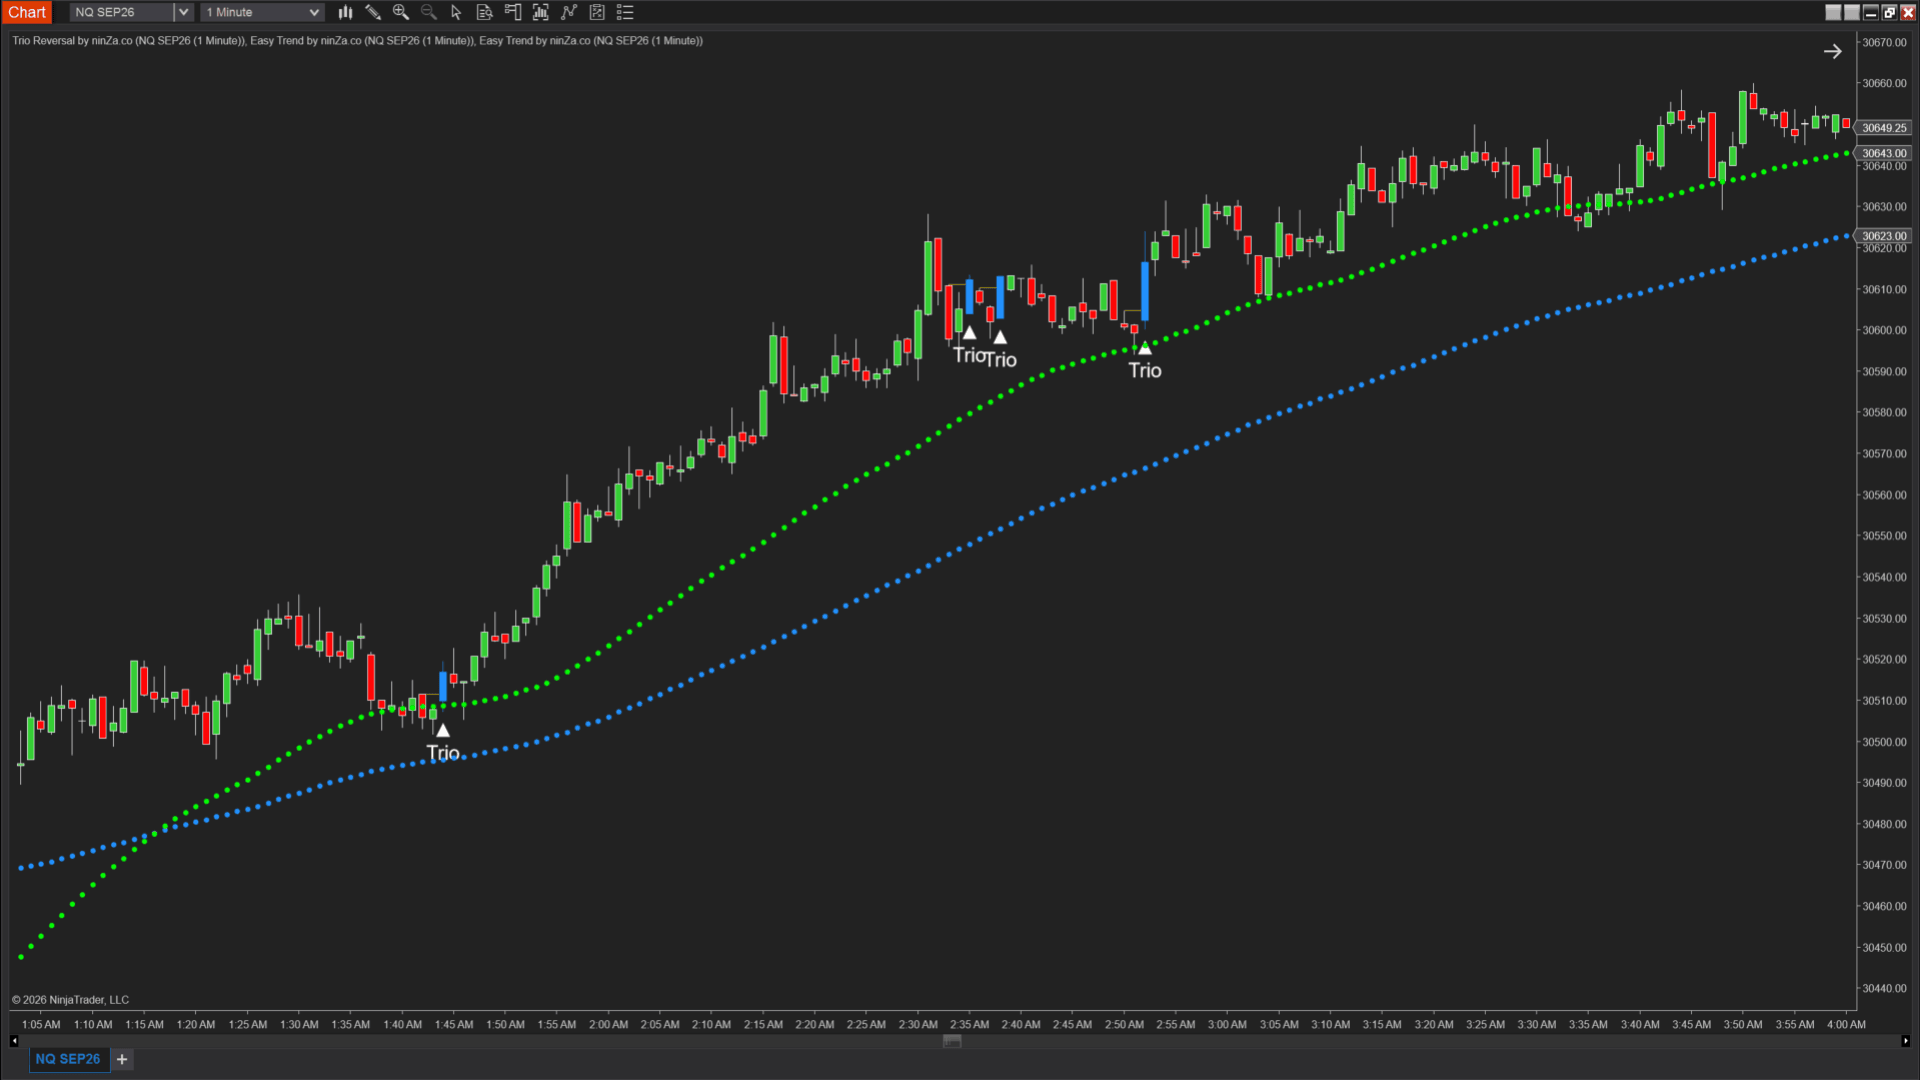Open the properties list icon
This screenshot has height=1080, width=1920.
625,12
